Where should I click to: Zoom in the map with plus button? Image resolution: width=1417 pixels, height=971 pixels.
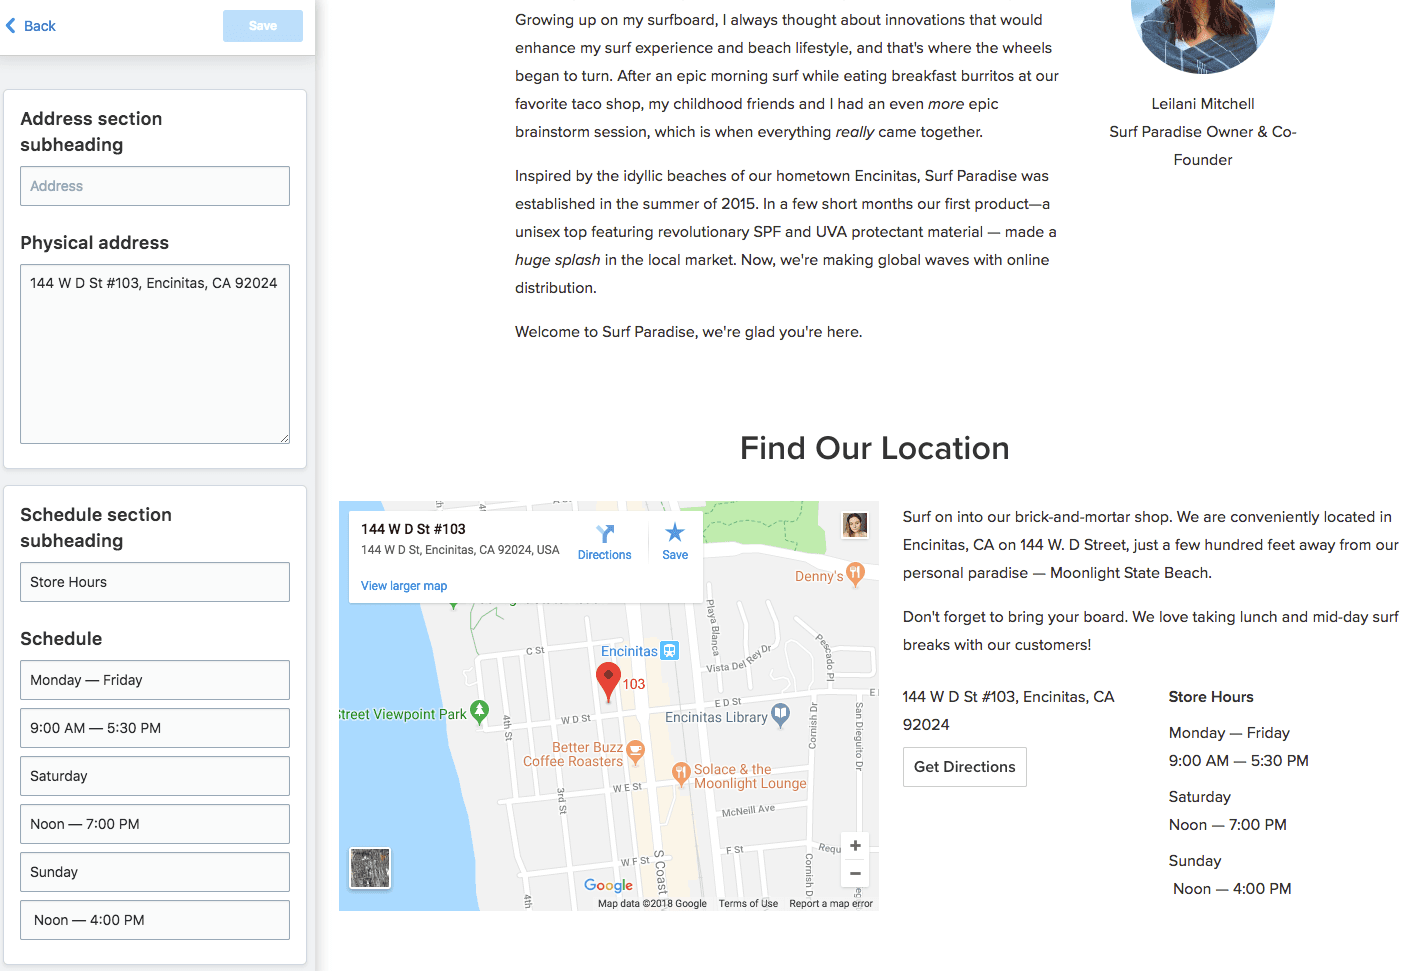855,846
